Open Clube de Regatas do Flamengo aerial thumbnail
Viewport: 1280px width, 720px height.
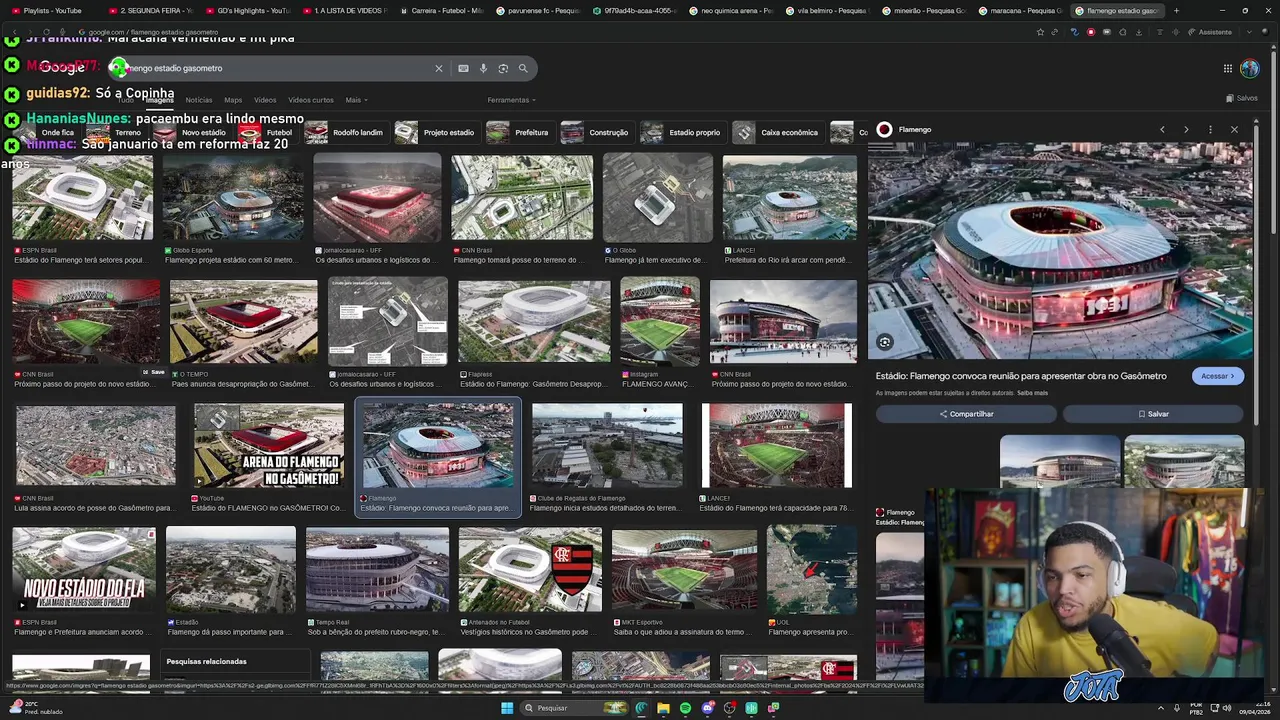click(x=607, y=446)
